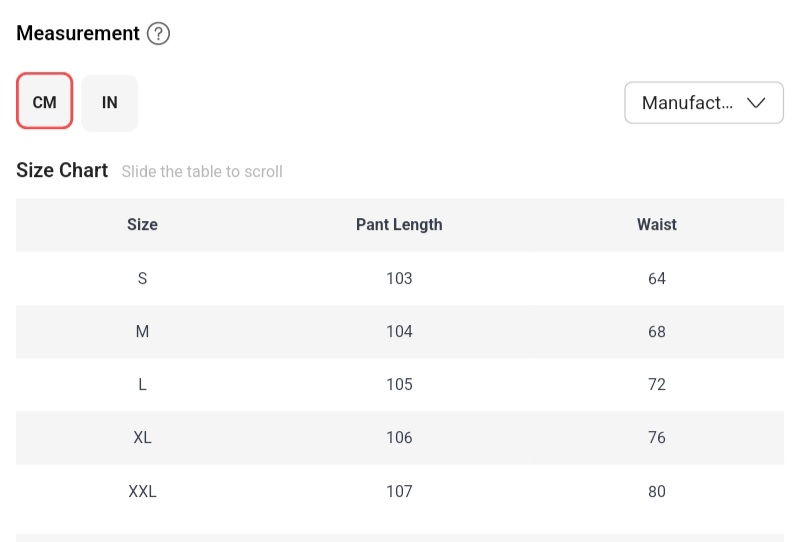Click the Size column header
The image size is (800, 542).
tap(142, 225)
